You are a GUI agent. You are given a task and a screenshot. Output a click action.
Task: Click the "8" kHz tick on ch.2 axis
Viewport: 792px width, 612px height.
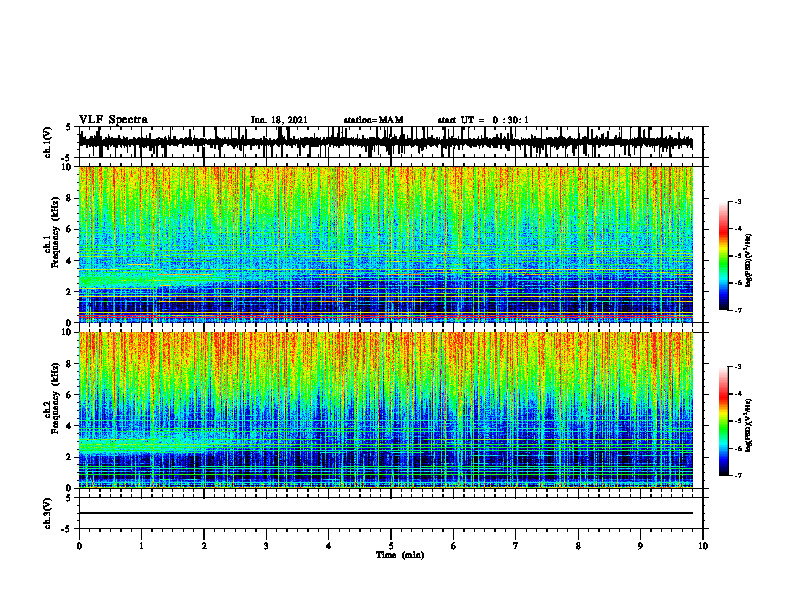[70, 364]
